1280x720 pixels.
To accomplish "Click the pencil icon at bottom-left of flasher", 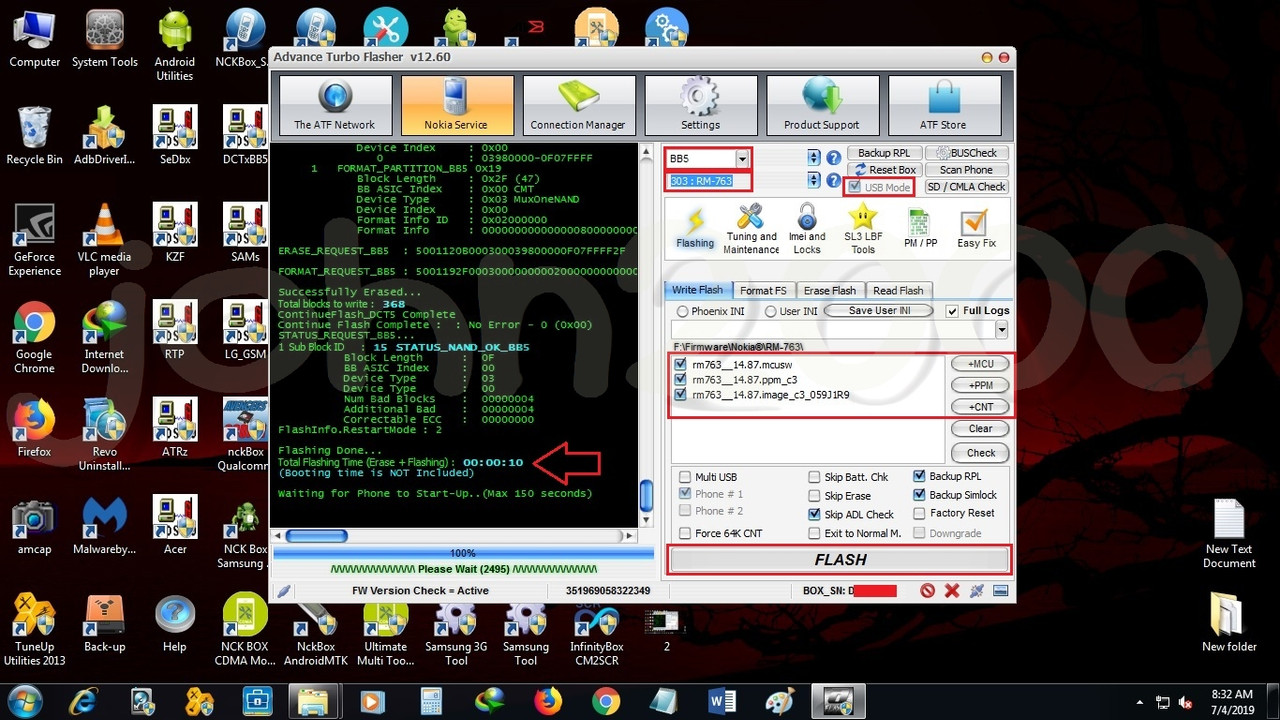I will (284, 591).
